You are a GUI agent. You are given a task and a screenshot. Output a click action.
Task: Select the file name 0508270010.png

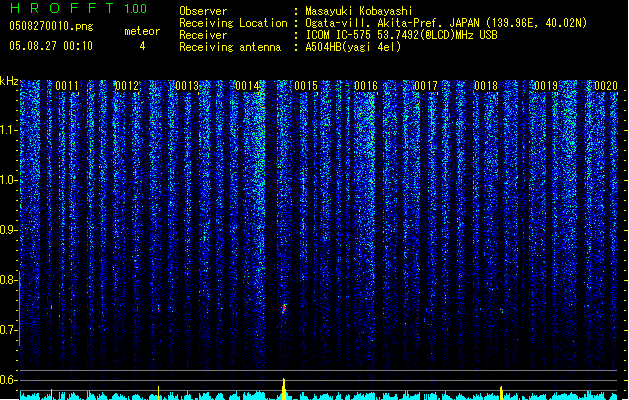(51, 26)
